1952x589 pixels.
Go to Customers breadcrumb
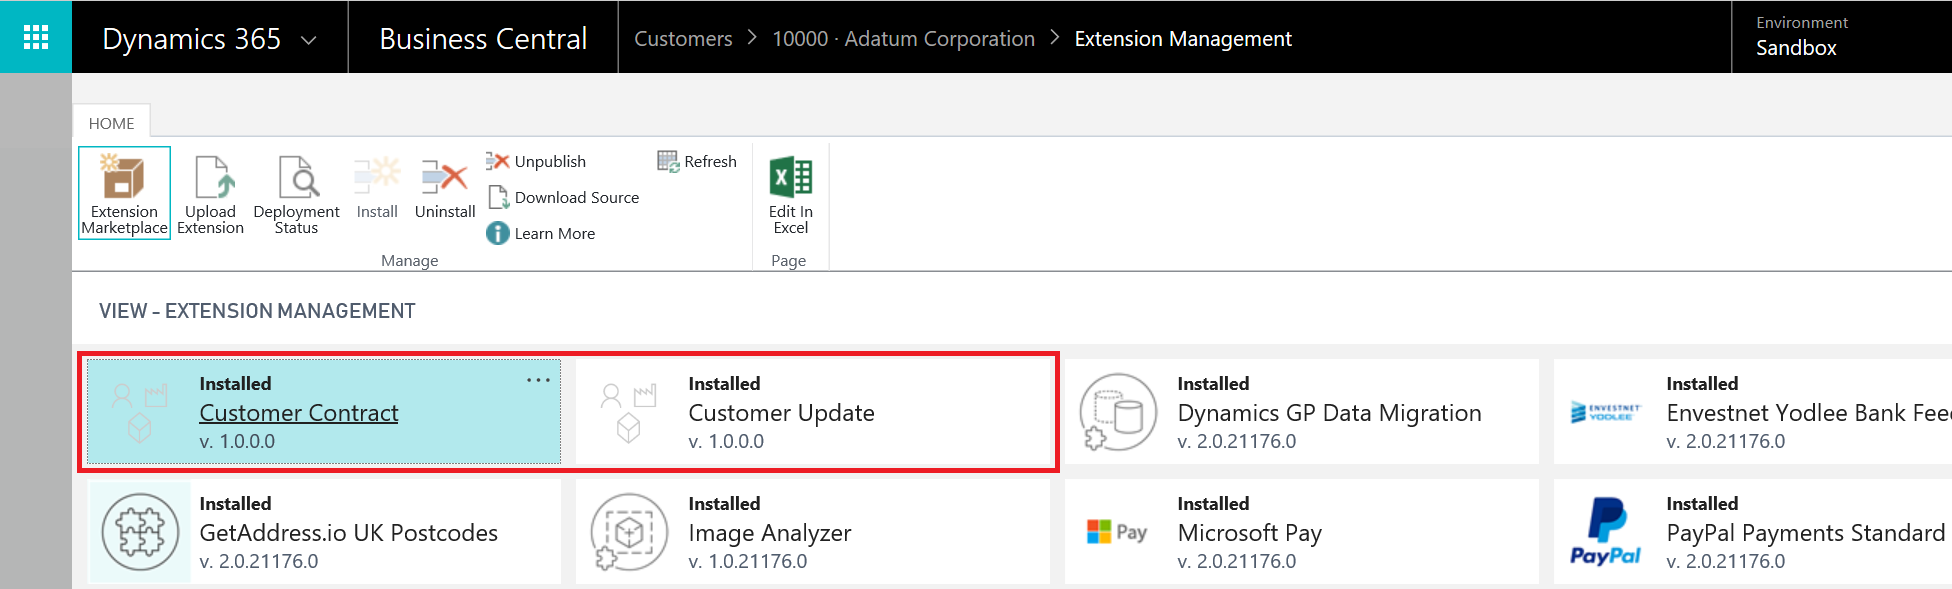point(683,39)
